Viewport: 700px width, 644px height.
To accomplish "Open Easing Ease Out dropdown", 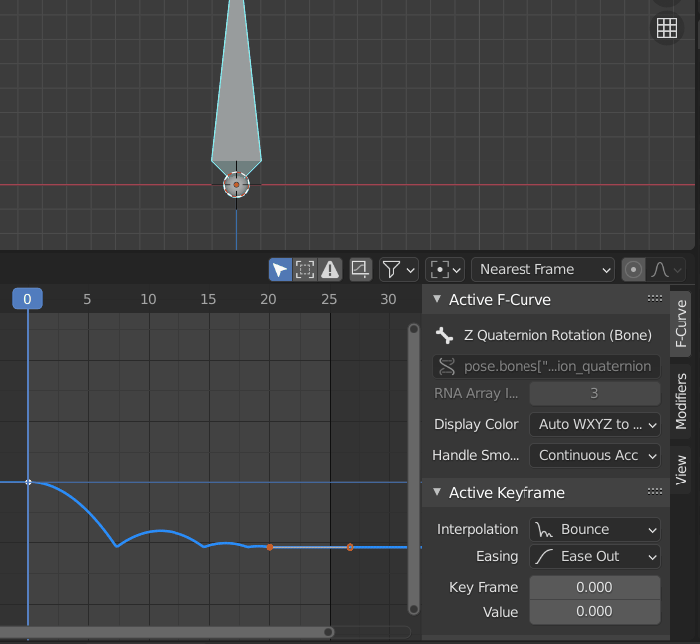I will click(x=594, y=557).
